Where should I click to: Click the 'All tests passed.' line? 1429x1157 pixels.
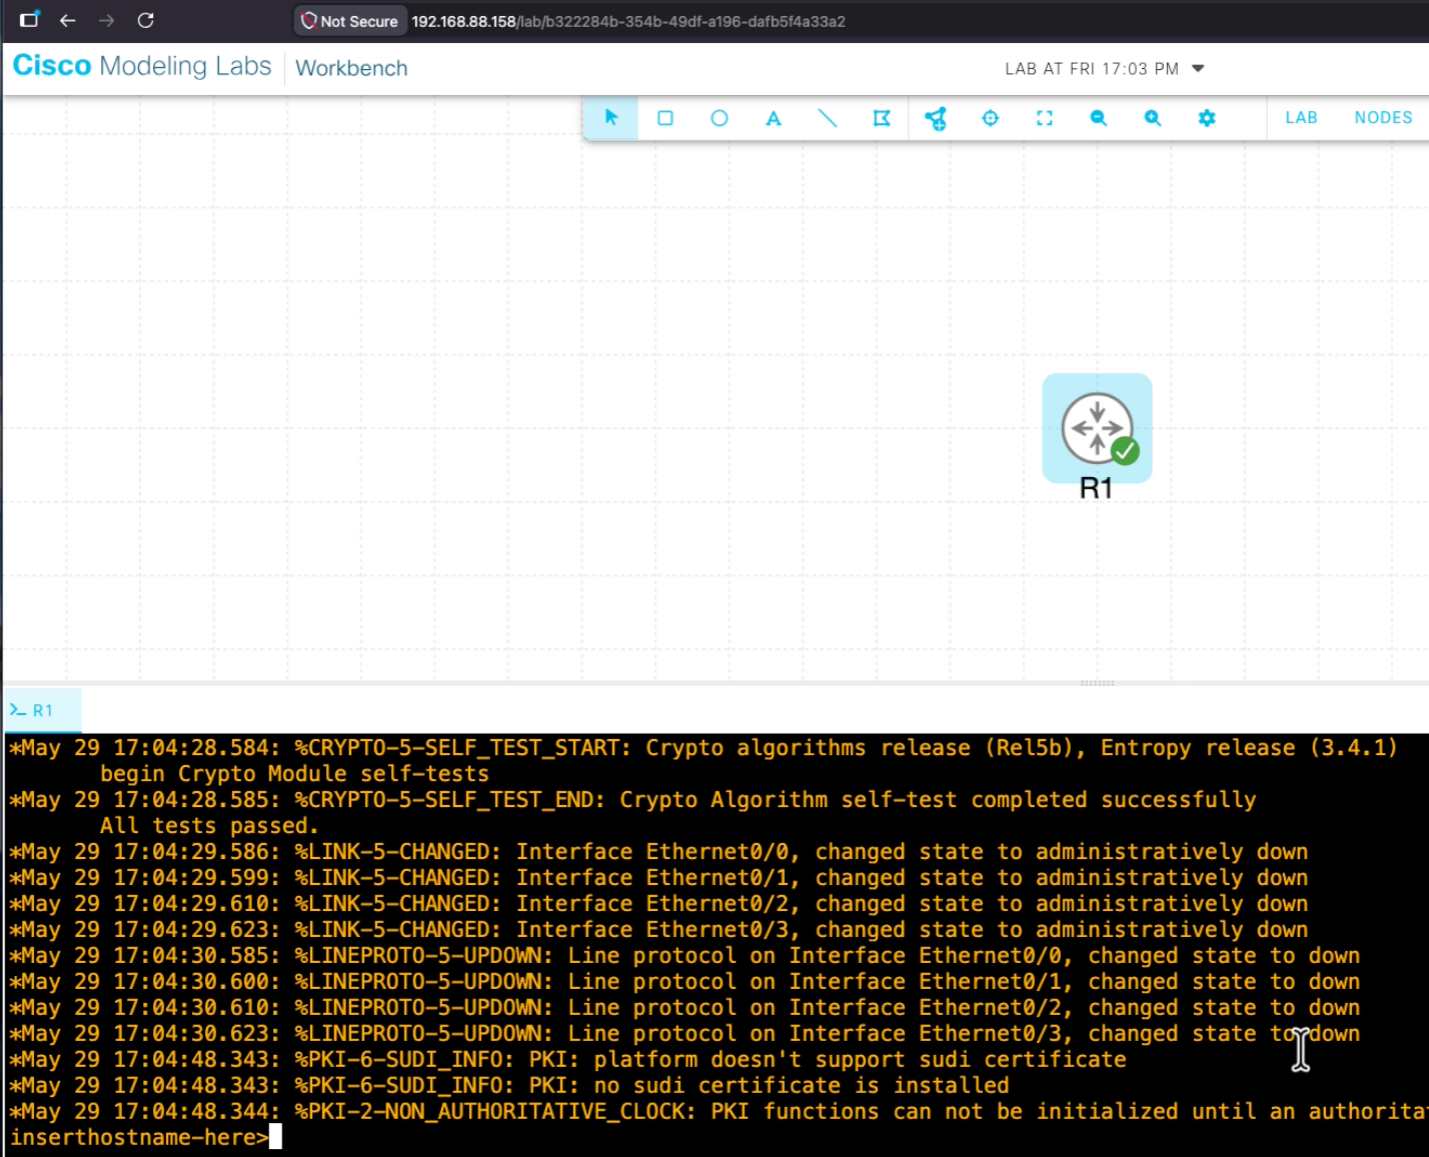(209, 826)
